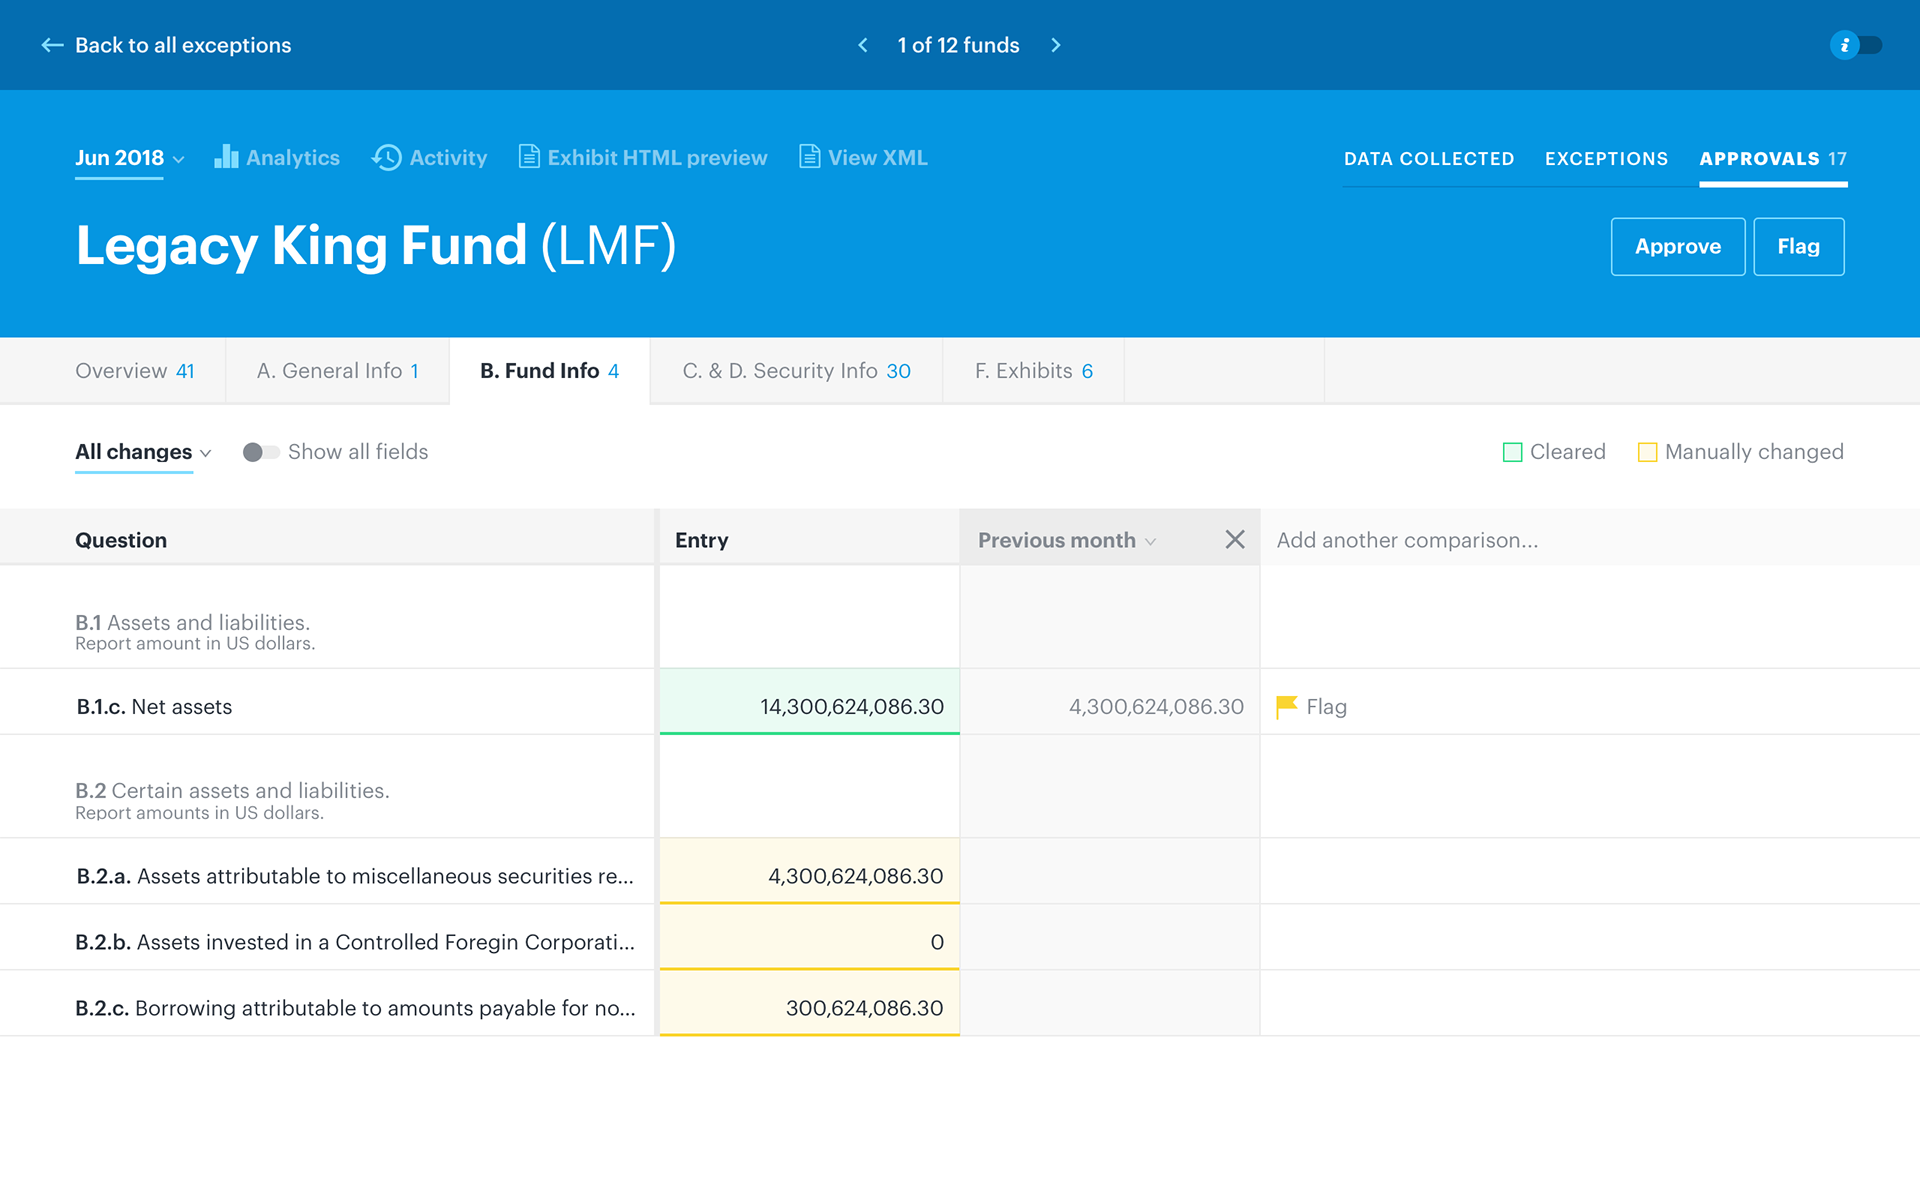Viewport: 1920px width, 1200px height.
Task: Toggle the Cleared checkbox
Action: point(1512,452)
